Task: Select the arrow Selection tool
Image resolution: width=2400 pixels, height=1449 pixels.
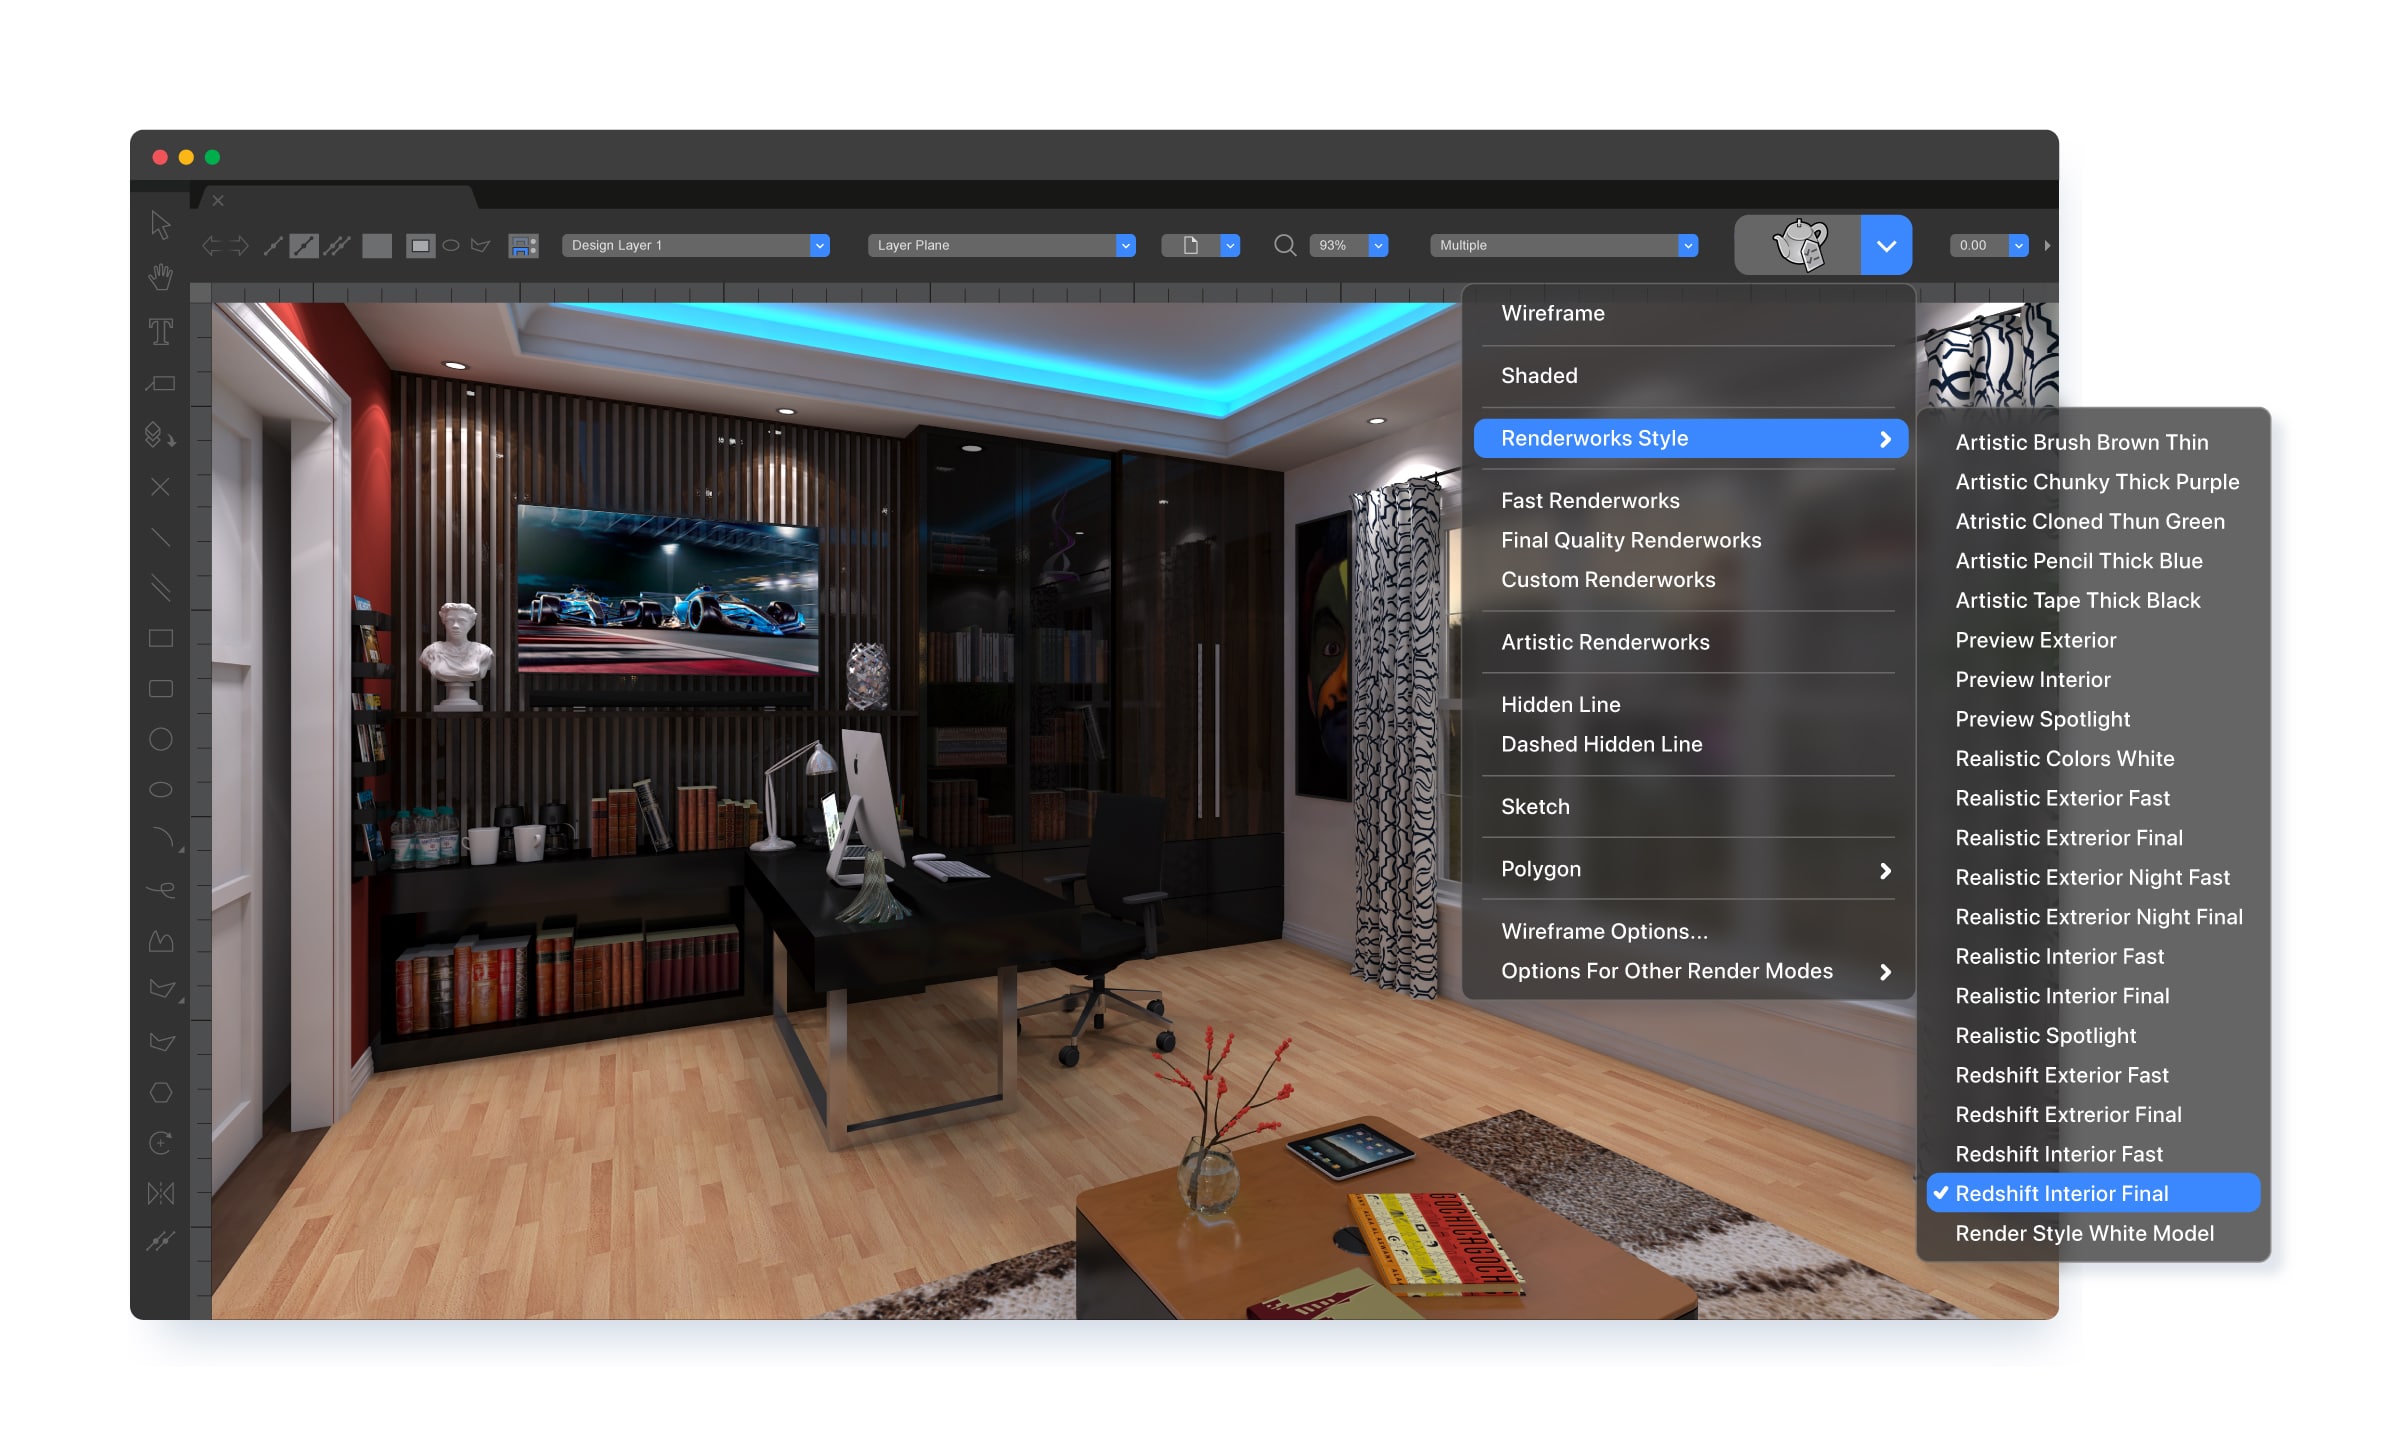Action: coord(160,225)
